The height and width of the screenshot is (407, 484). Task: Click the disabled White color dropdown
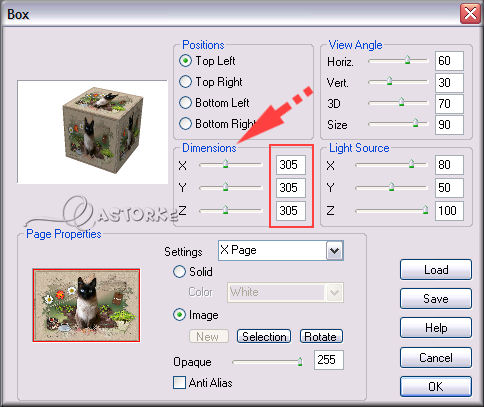coord(285,292)
